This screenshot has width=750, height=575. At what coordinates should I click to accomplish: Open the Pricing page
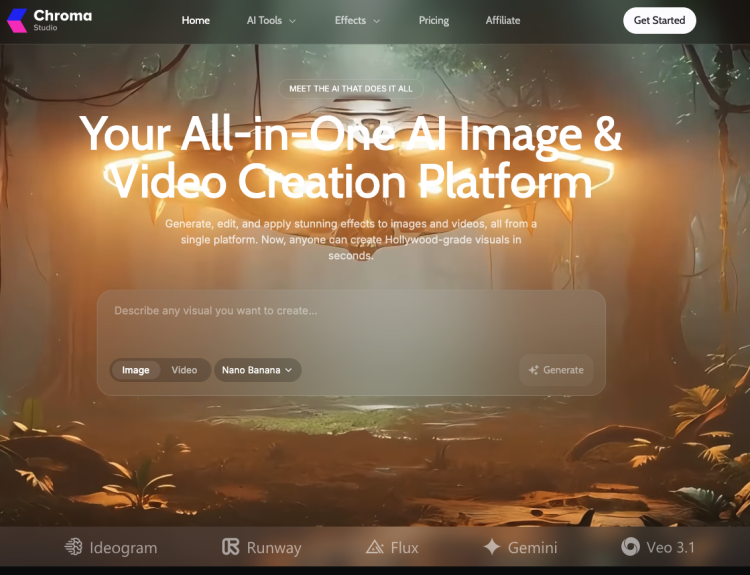434,20
